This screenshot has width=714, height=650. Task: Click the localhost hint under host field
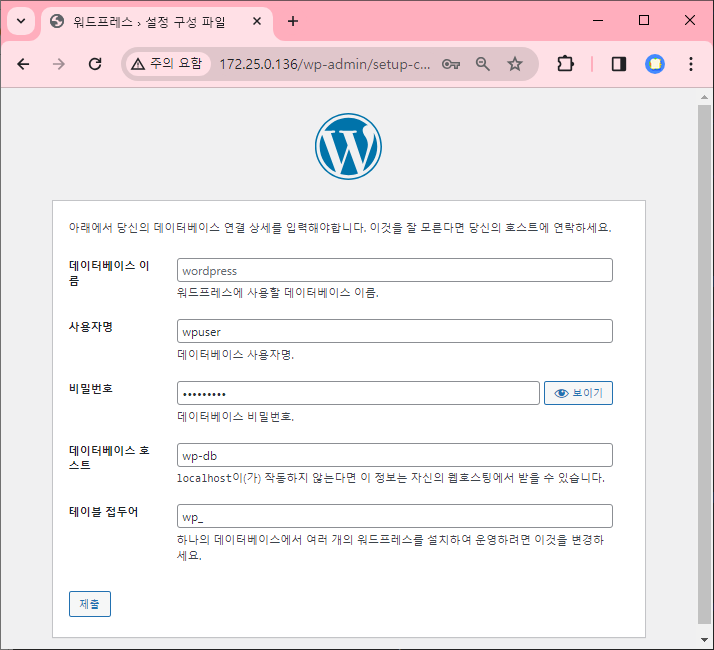pos(391,478)
